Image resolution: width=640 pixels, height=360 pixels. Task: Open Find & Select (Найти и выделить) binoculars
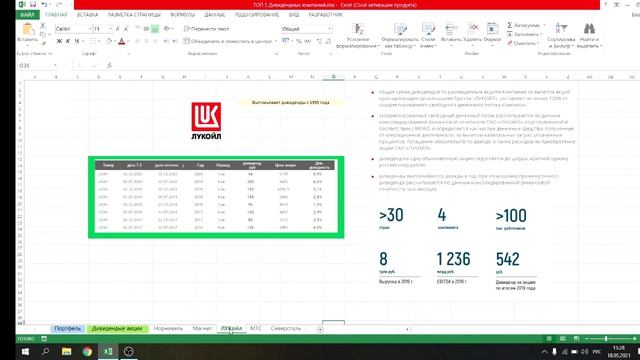[589, 36]
